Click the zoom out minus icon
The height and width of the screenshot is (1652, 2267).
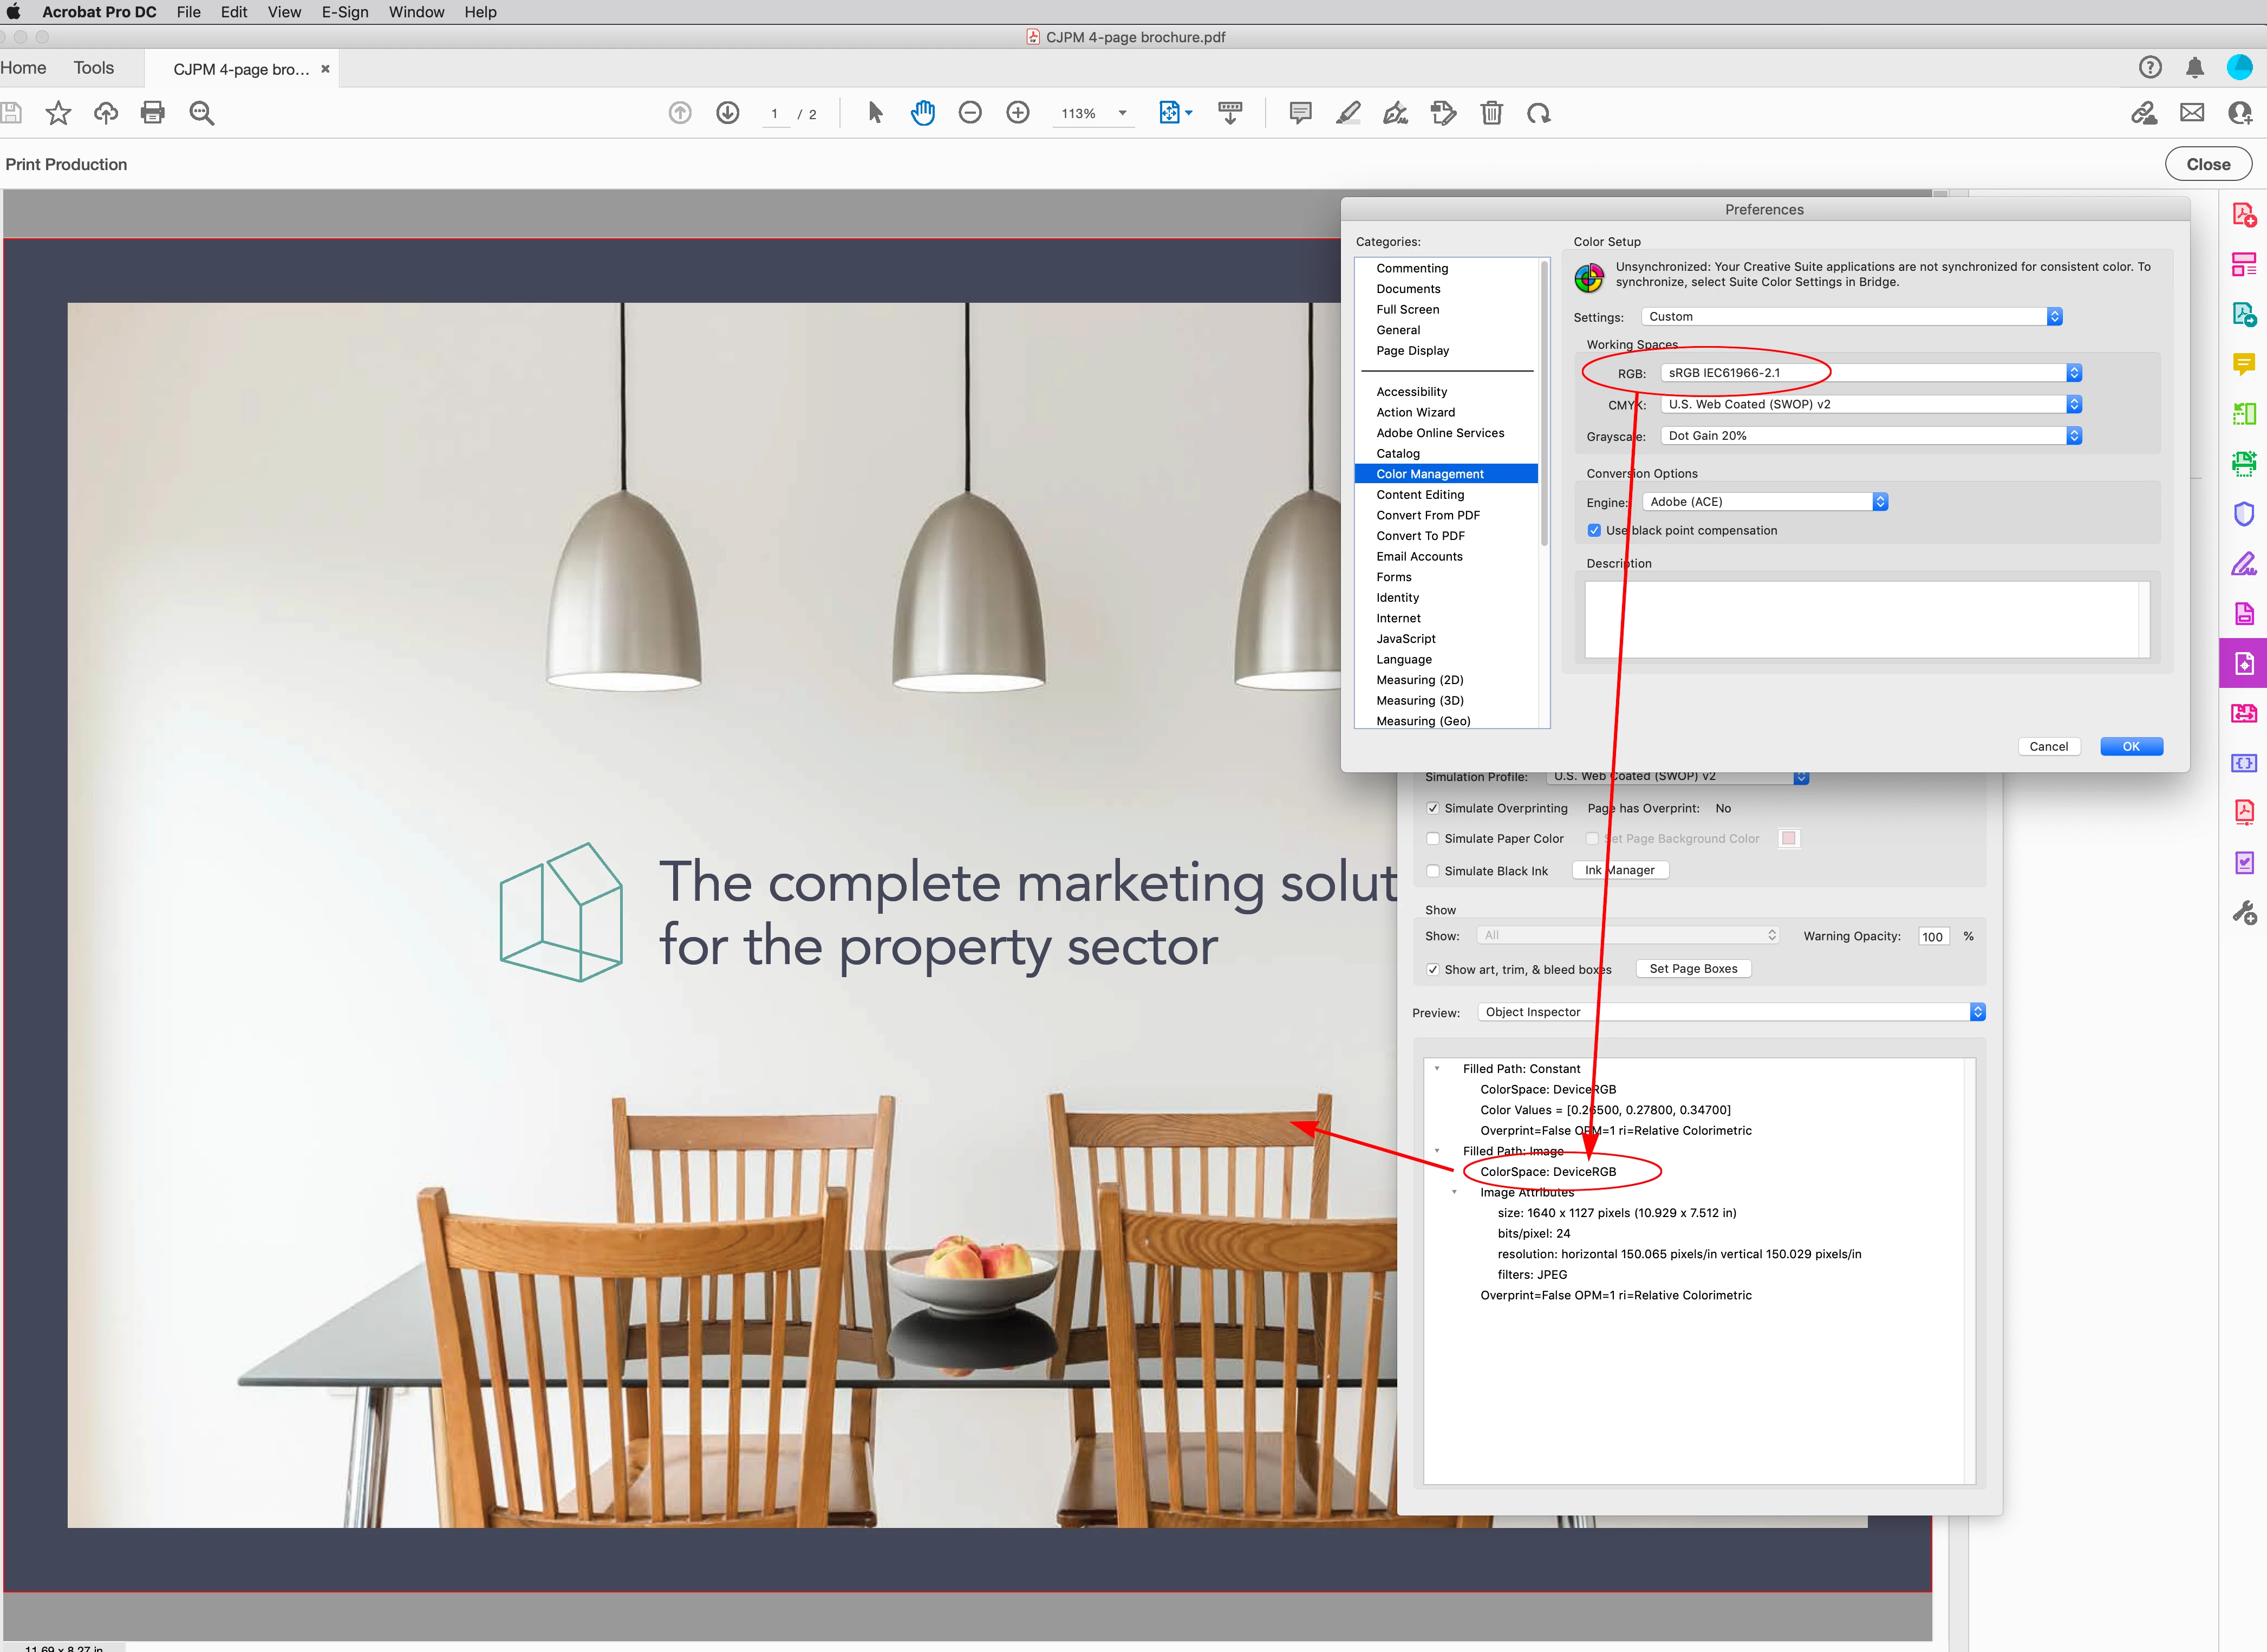(x=970, y=113)
